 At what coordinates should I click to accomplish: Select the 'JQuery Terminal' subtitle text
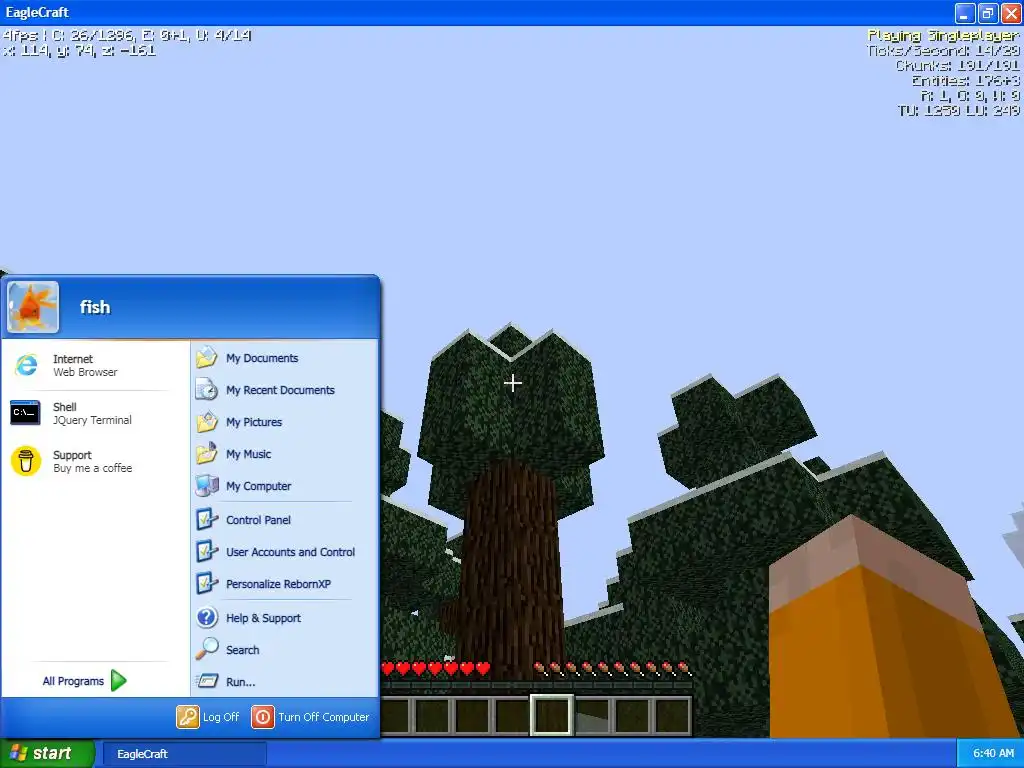[x=92, y=421]
